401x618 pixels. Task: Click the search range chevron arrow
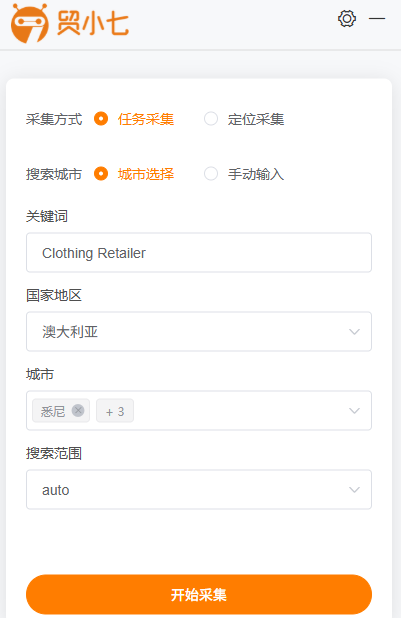(354, 490)
